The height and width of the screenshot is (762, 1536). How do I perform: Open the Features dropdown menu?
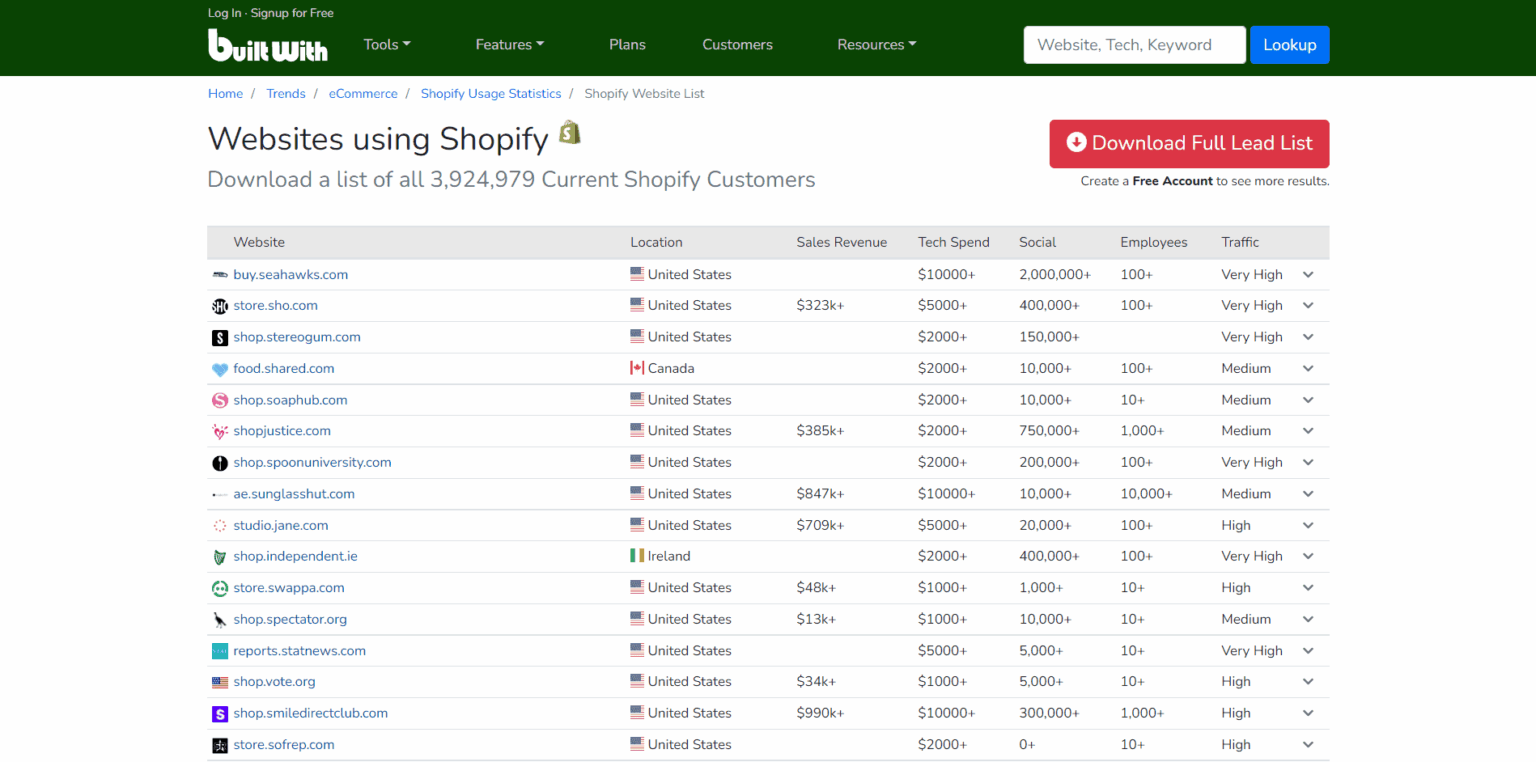click(x=510, y=44)
